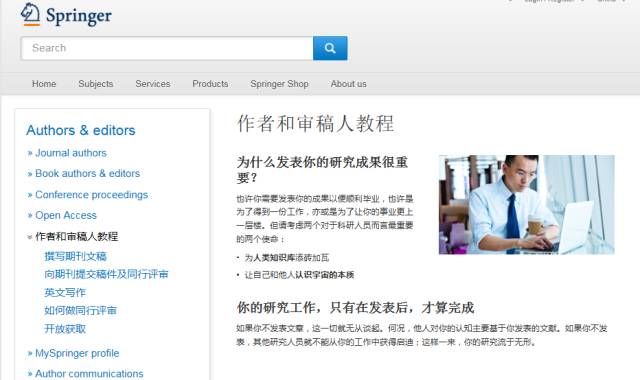The width and height of the screenshot is (640, 380).
Task: Click the Authors & editors sidebar heading
Action: 81,130
